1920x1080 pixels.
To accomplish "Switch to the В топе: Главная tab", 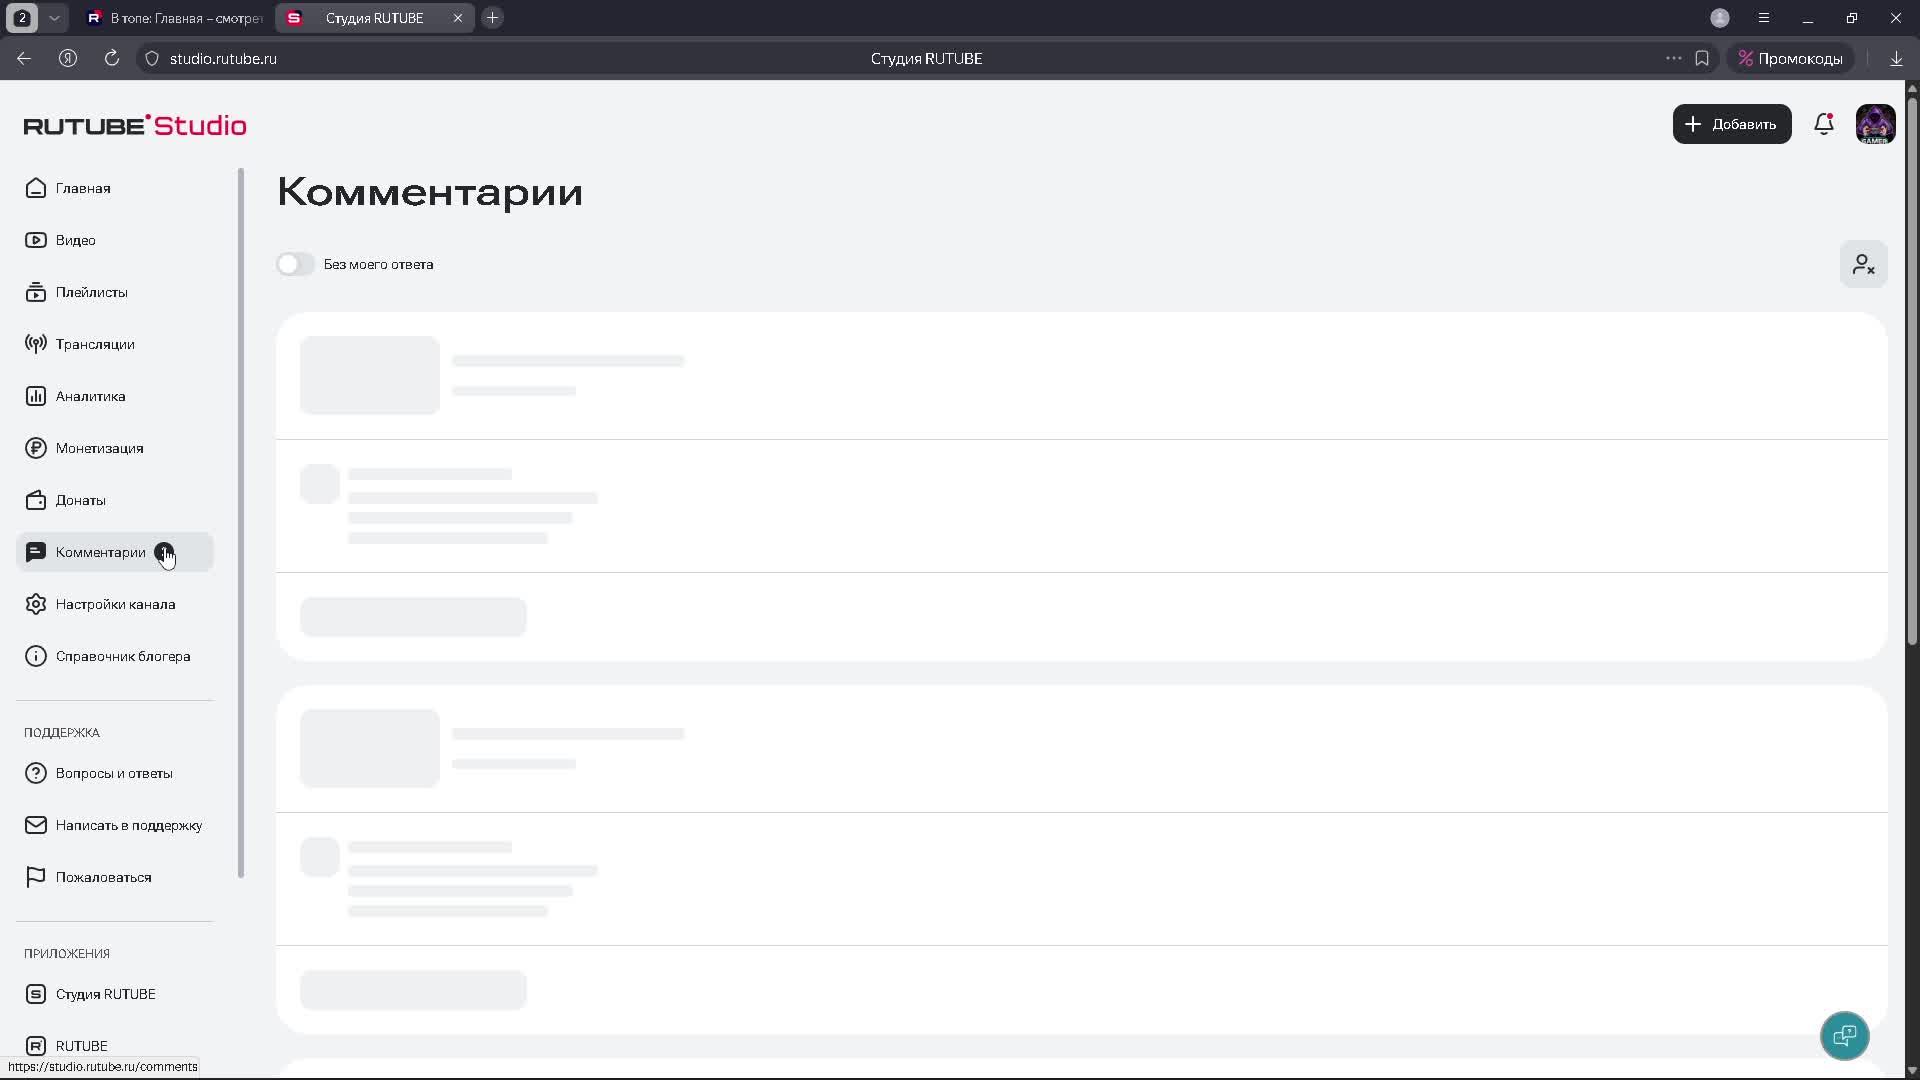I will click(x=175, y=18).
